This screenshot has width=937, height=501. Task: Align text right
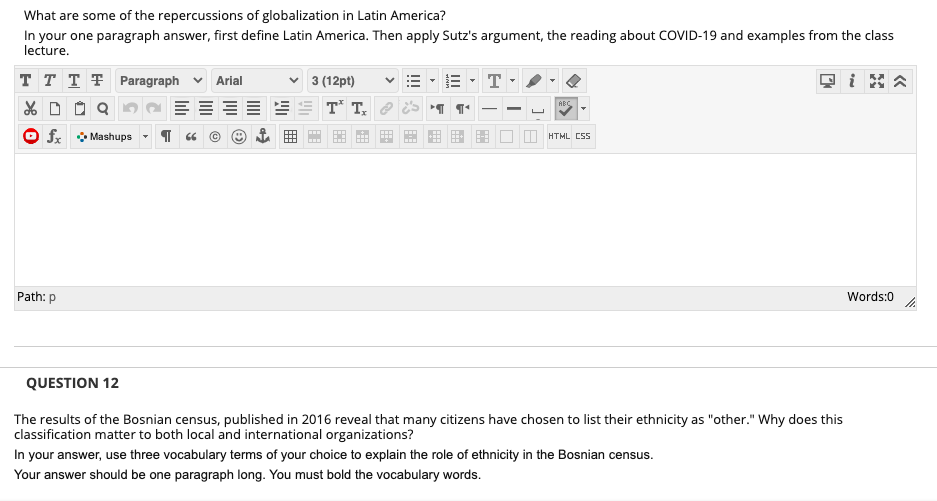click(x=229, y=108)
